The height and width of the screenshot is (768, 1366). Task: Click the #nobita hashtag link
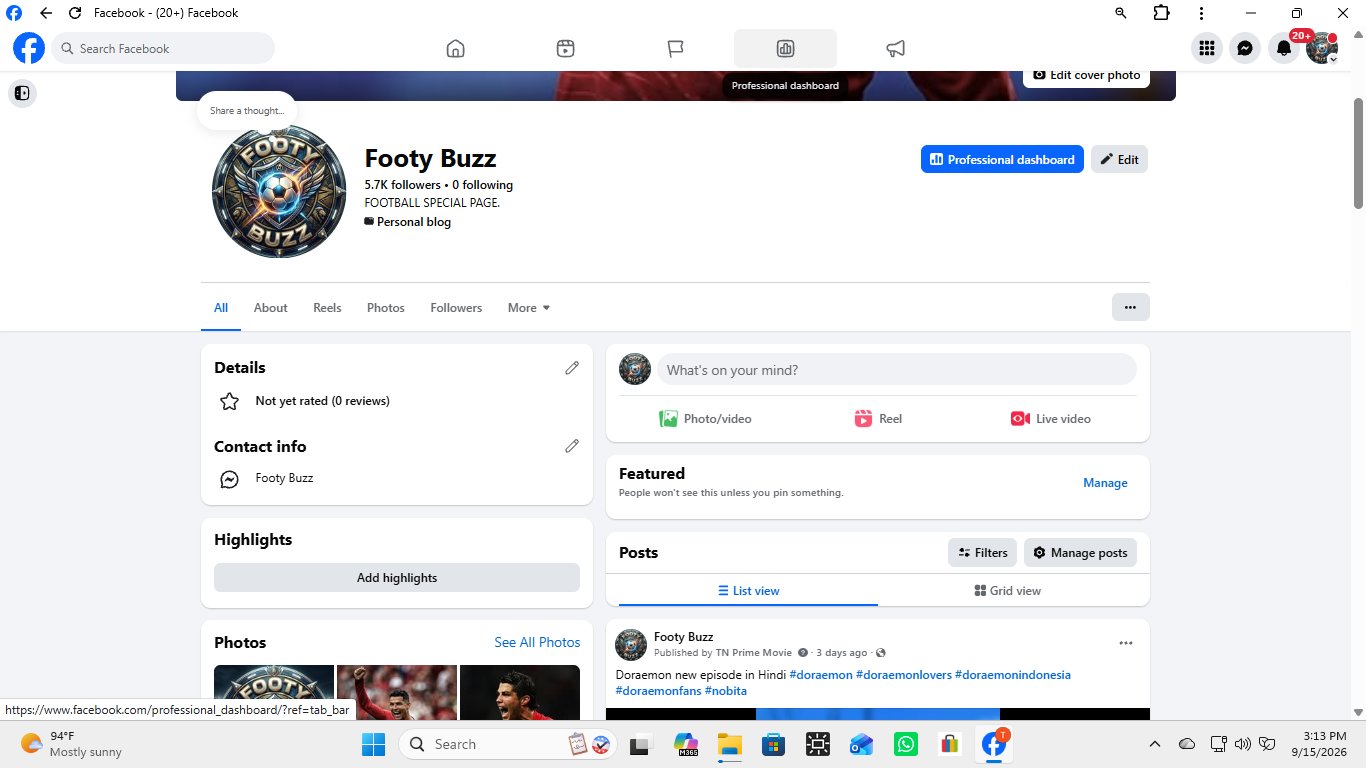click(726, 691)
